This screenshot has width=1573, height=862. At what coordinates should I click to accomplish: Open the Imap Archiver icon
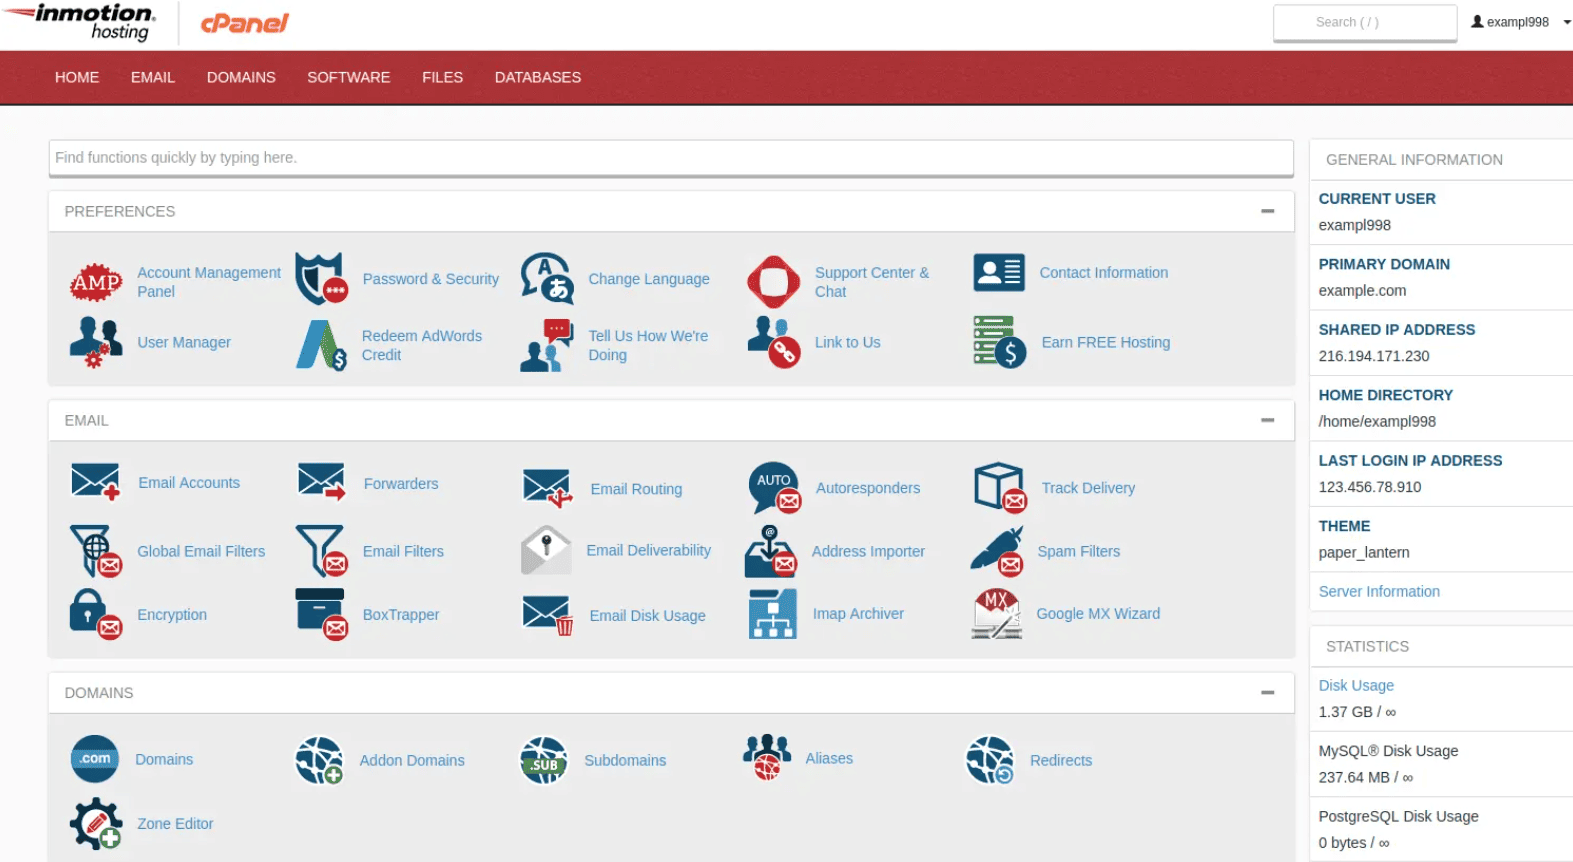point(772,614)
